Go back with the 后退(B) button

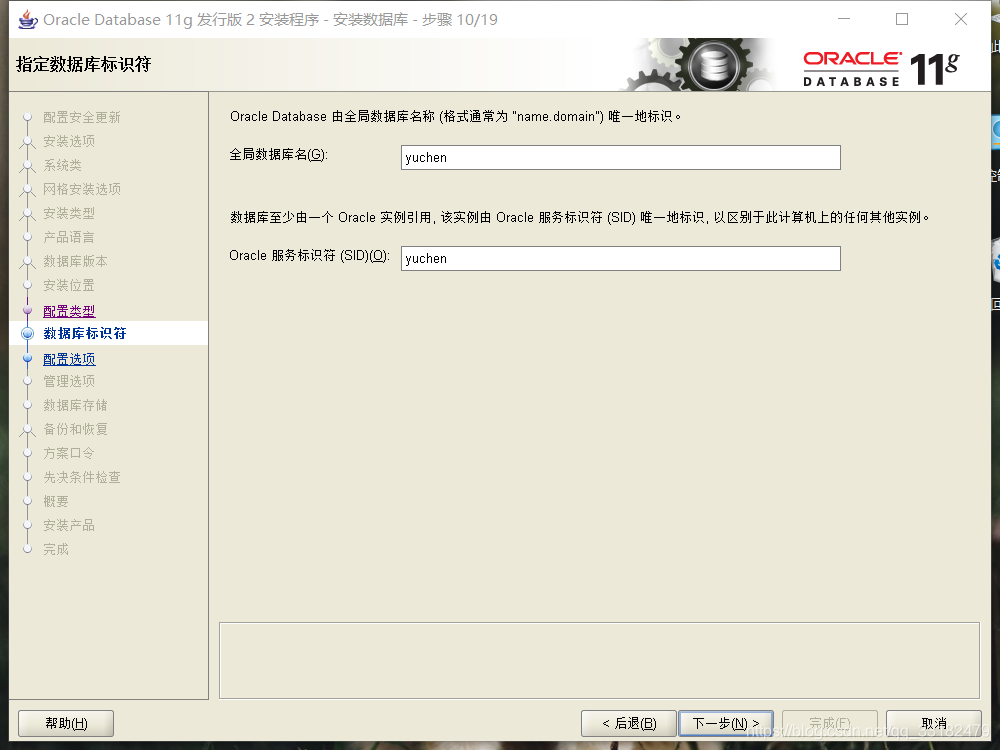[x=629, y=723]
